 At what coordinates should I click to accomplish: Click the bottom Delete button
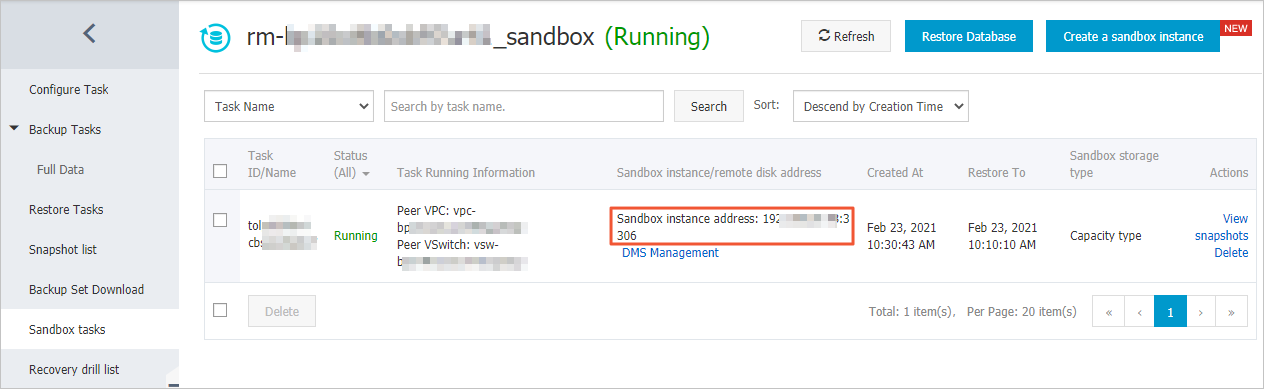(281, 311)
